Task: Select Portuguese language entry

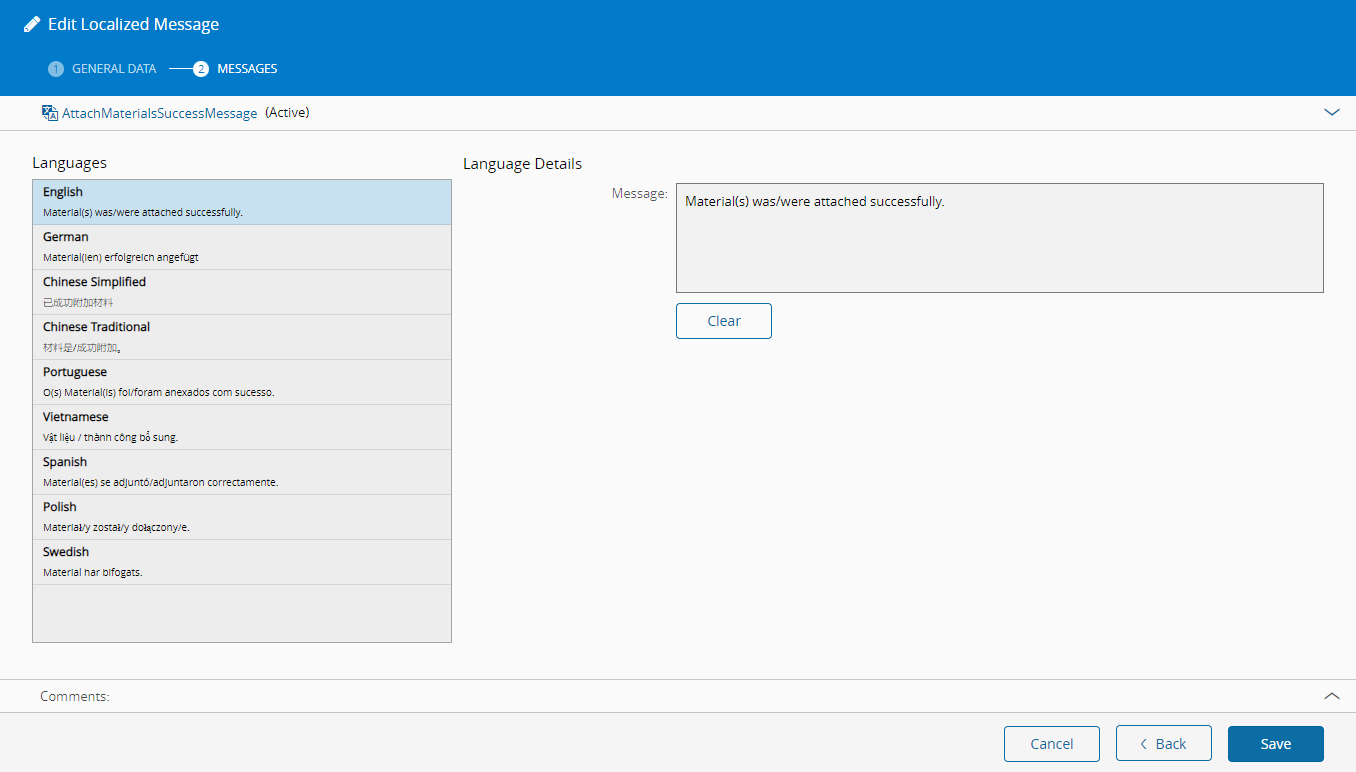Action: tap(242, 381)
